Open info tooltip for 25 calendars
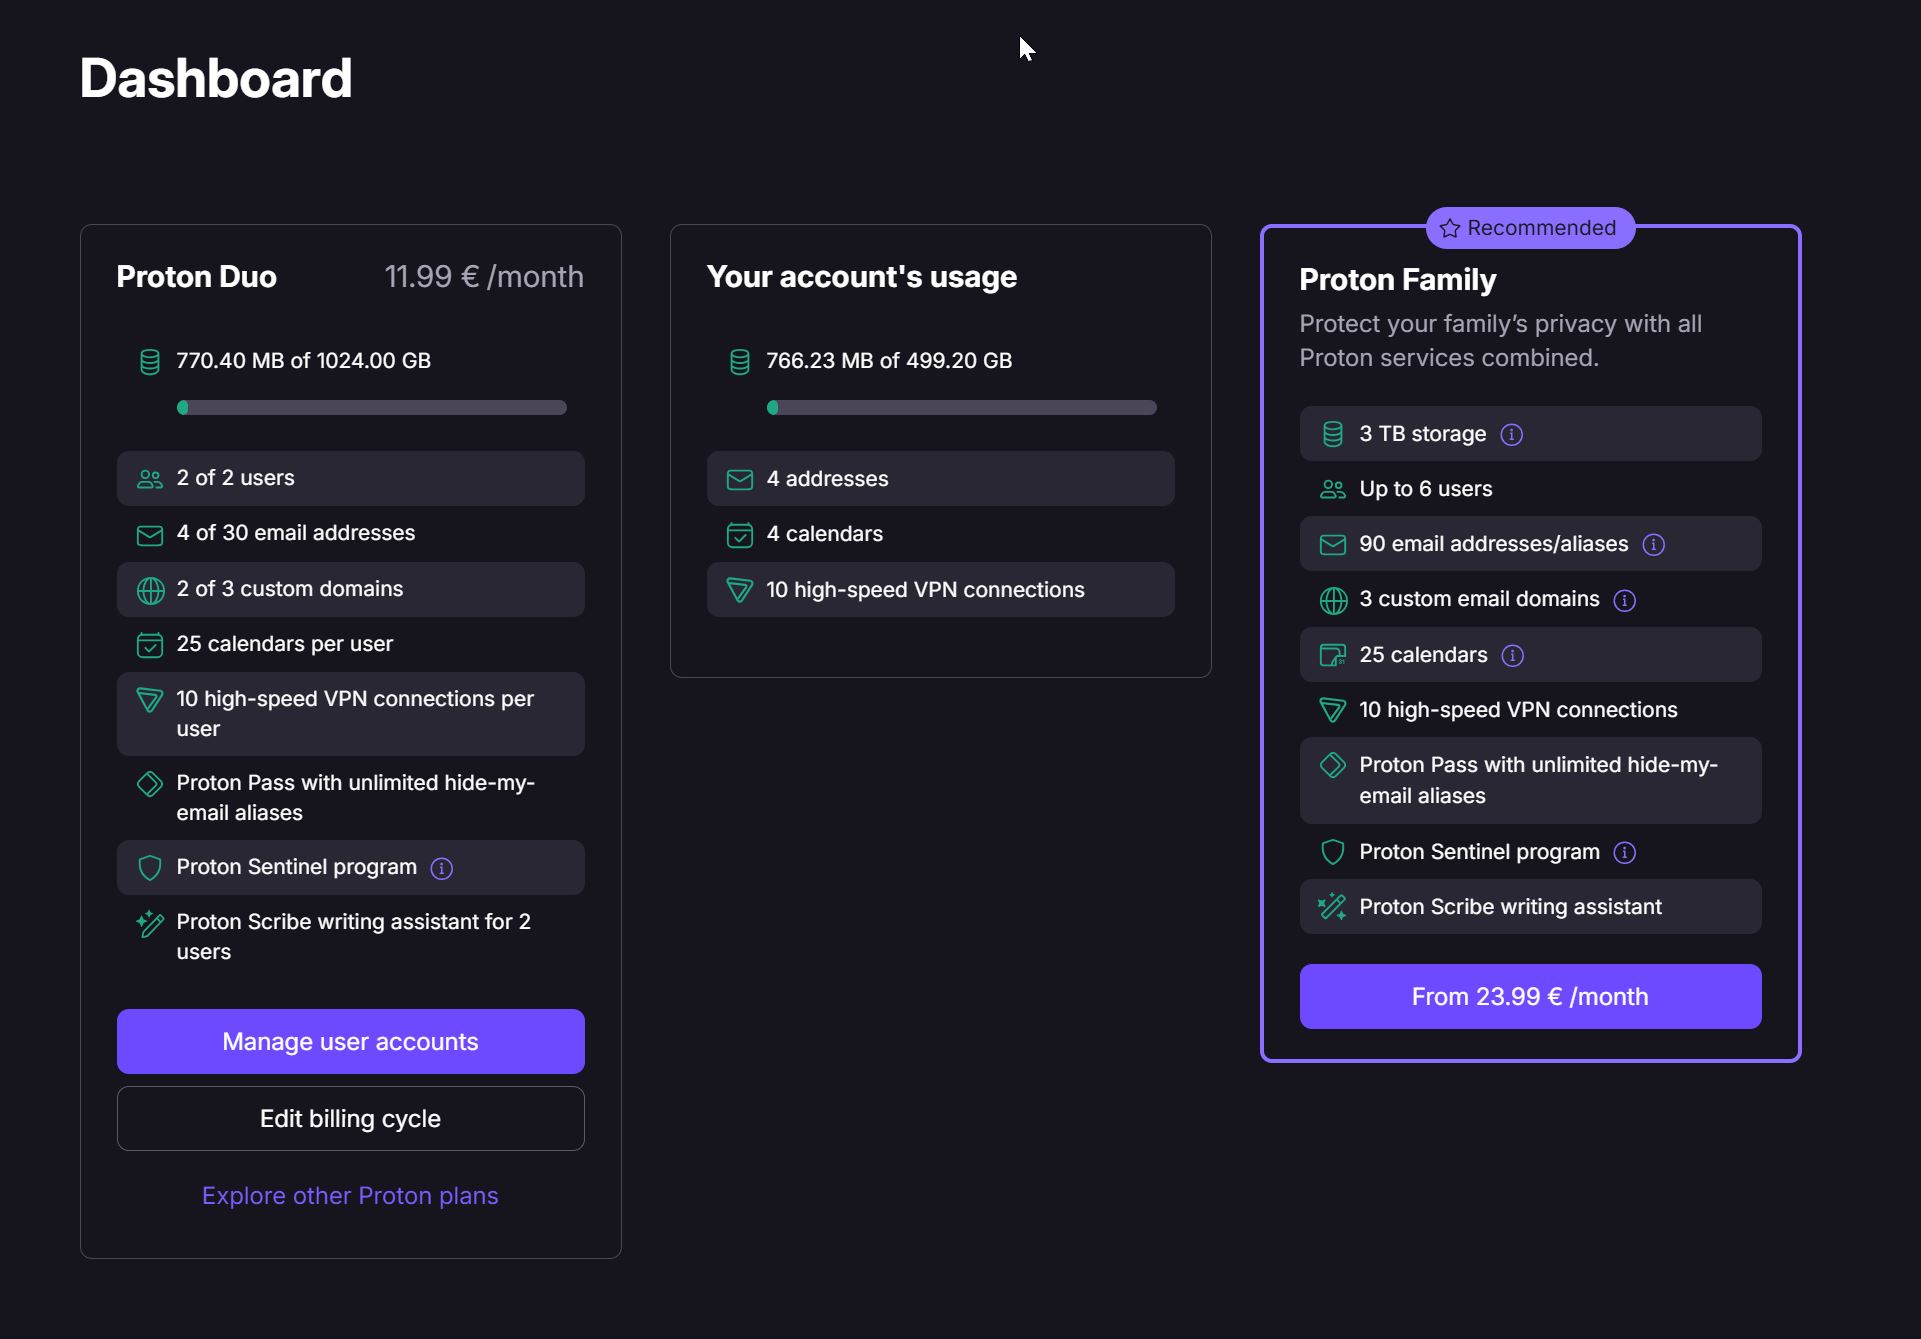The height and width of the screenshot is (1339, 1921). [x=1513, y=655]
